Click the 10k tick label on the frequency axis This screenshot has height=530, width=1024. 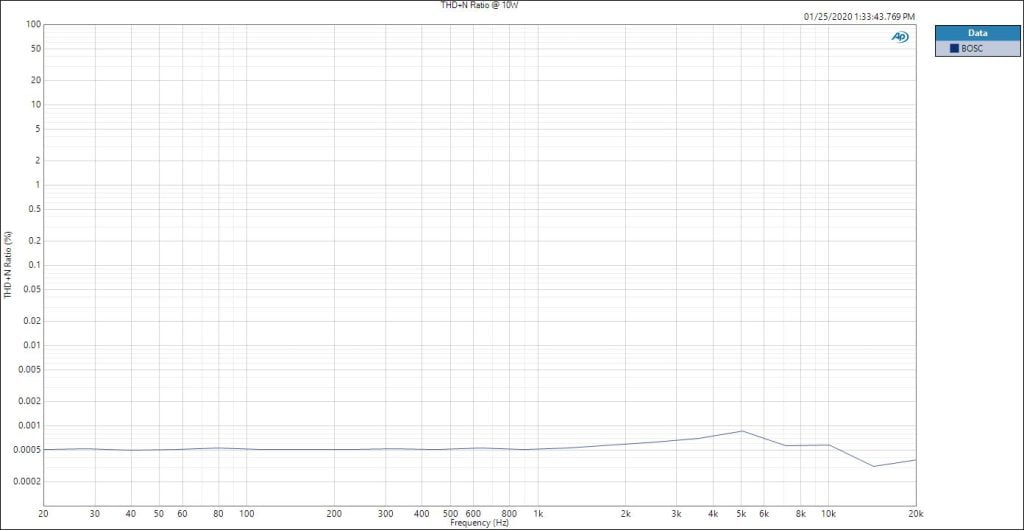[829, 513]
